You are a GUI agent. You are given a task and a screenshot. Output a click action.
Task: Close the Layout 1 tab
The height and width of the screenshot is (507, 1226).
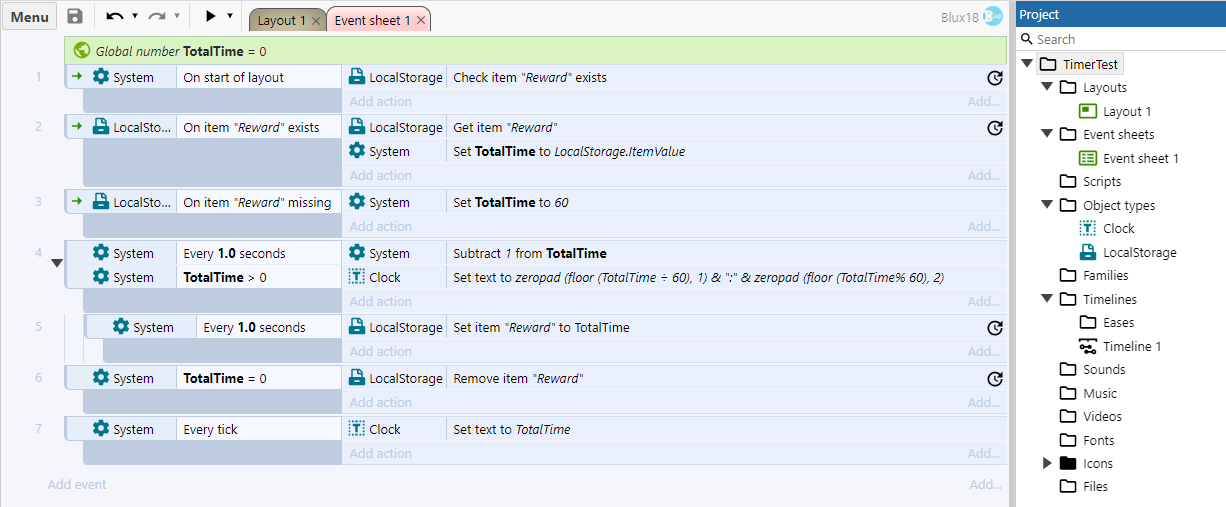316,20
